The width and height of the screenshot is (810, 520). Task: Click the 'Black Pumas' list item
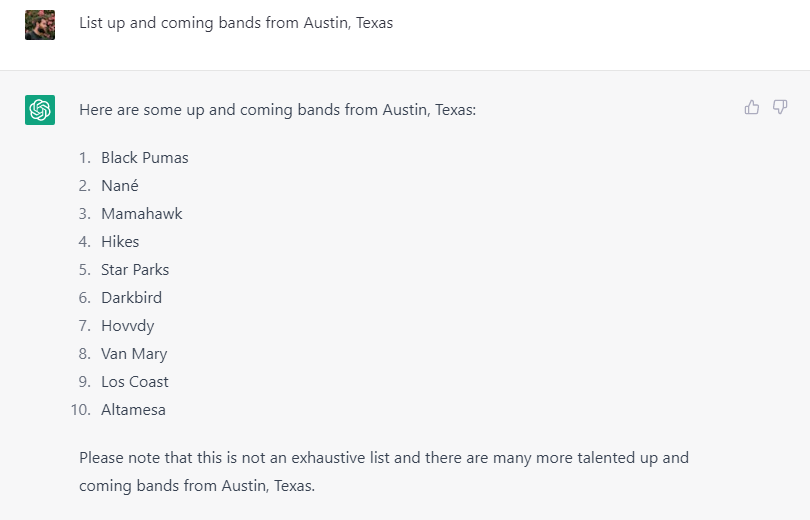[x=145, y=157]
